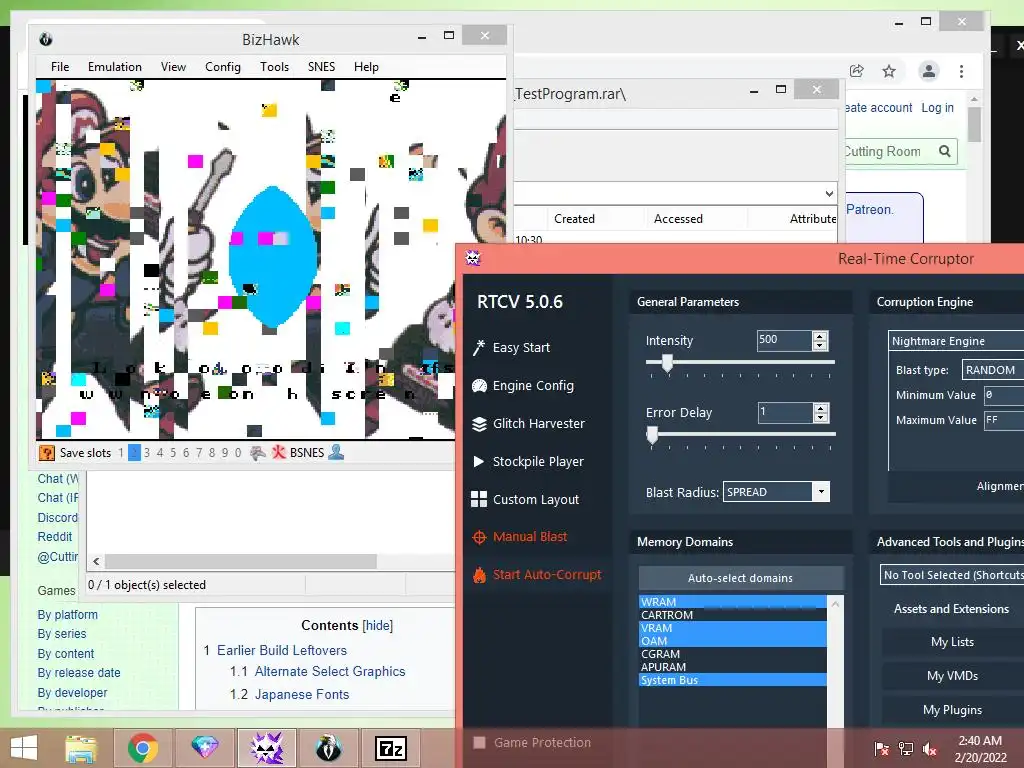Select save slot 3 in BizHawk
The height and width of the screenshot is (768, 1024).
pyautogui.click(x=147, y=453)
